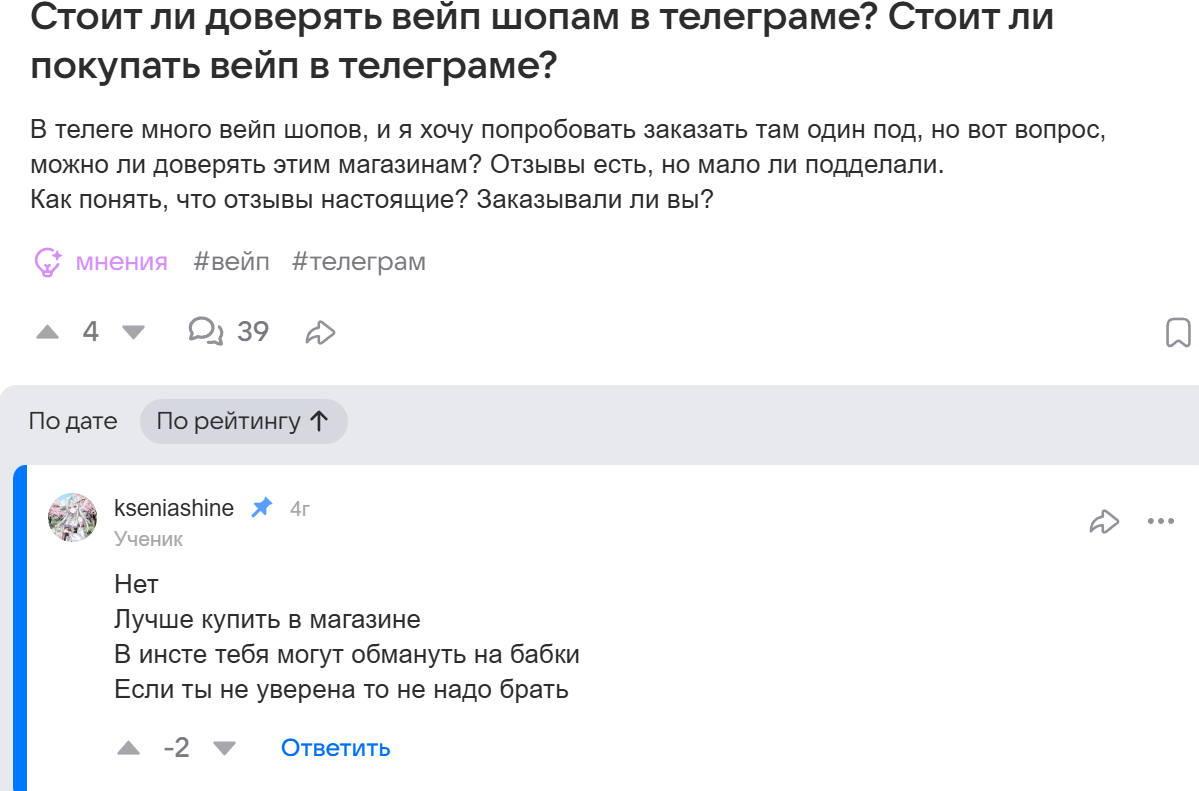The width and height of the screenshot is (1199, 791).
Task: Click the blue pin icon next to kseniashine
Action: [261, 508]
